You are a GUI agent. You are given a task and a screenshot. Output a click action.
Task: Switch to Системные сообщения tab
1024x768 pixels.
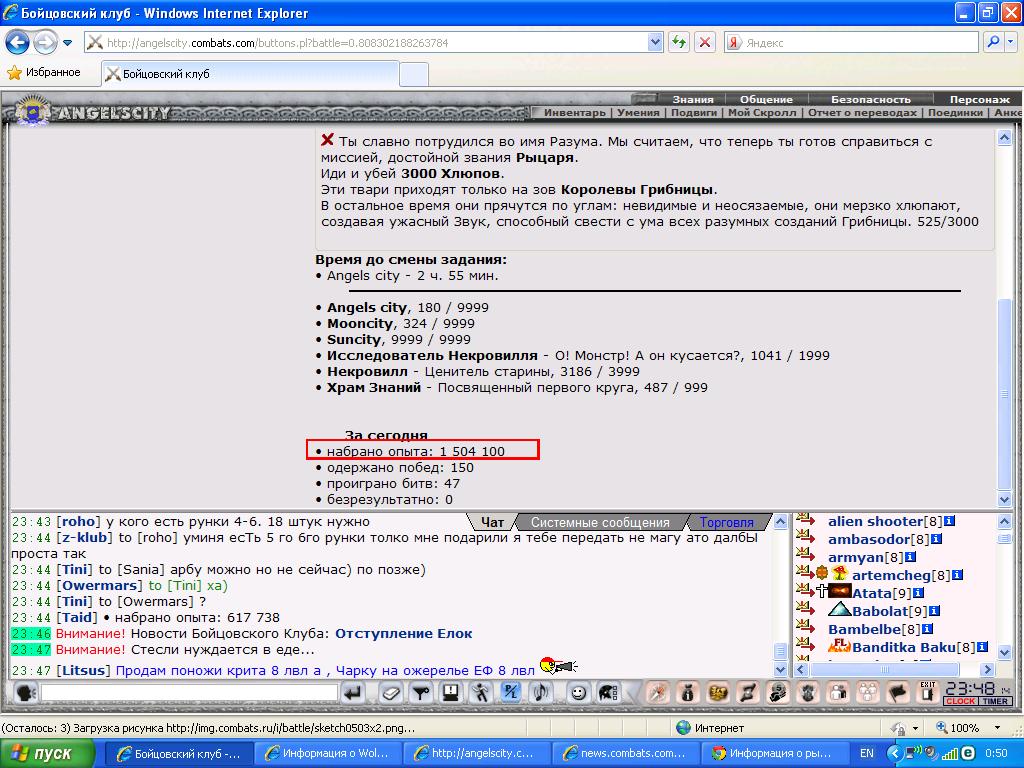(600, 522)
